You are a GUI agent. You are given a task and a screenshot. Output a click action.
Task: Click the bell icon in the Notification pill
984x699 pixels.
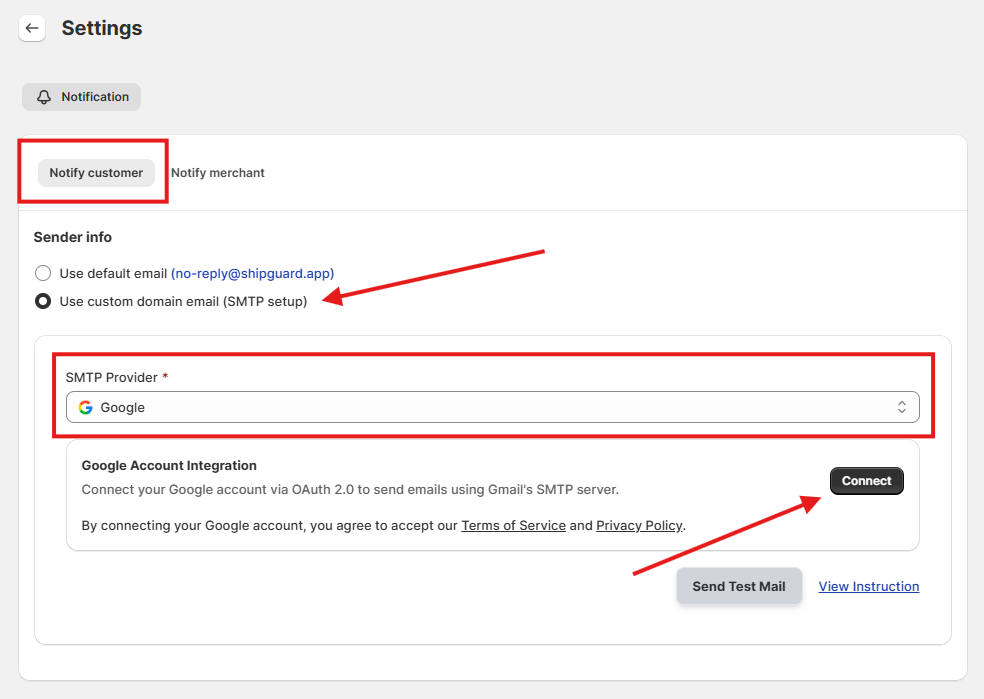tap(44, 97)
